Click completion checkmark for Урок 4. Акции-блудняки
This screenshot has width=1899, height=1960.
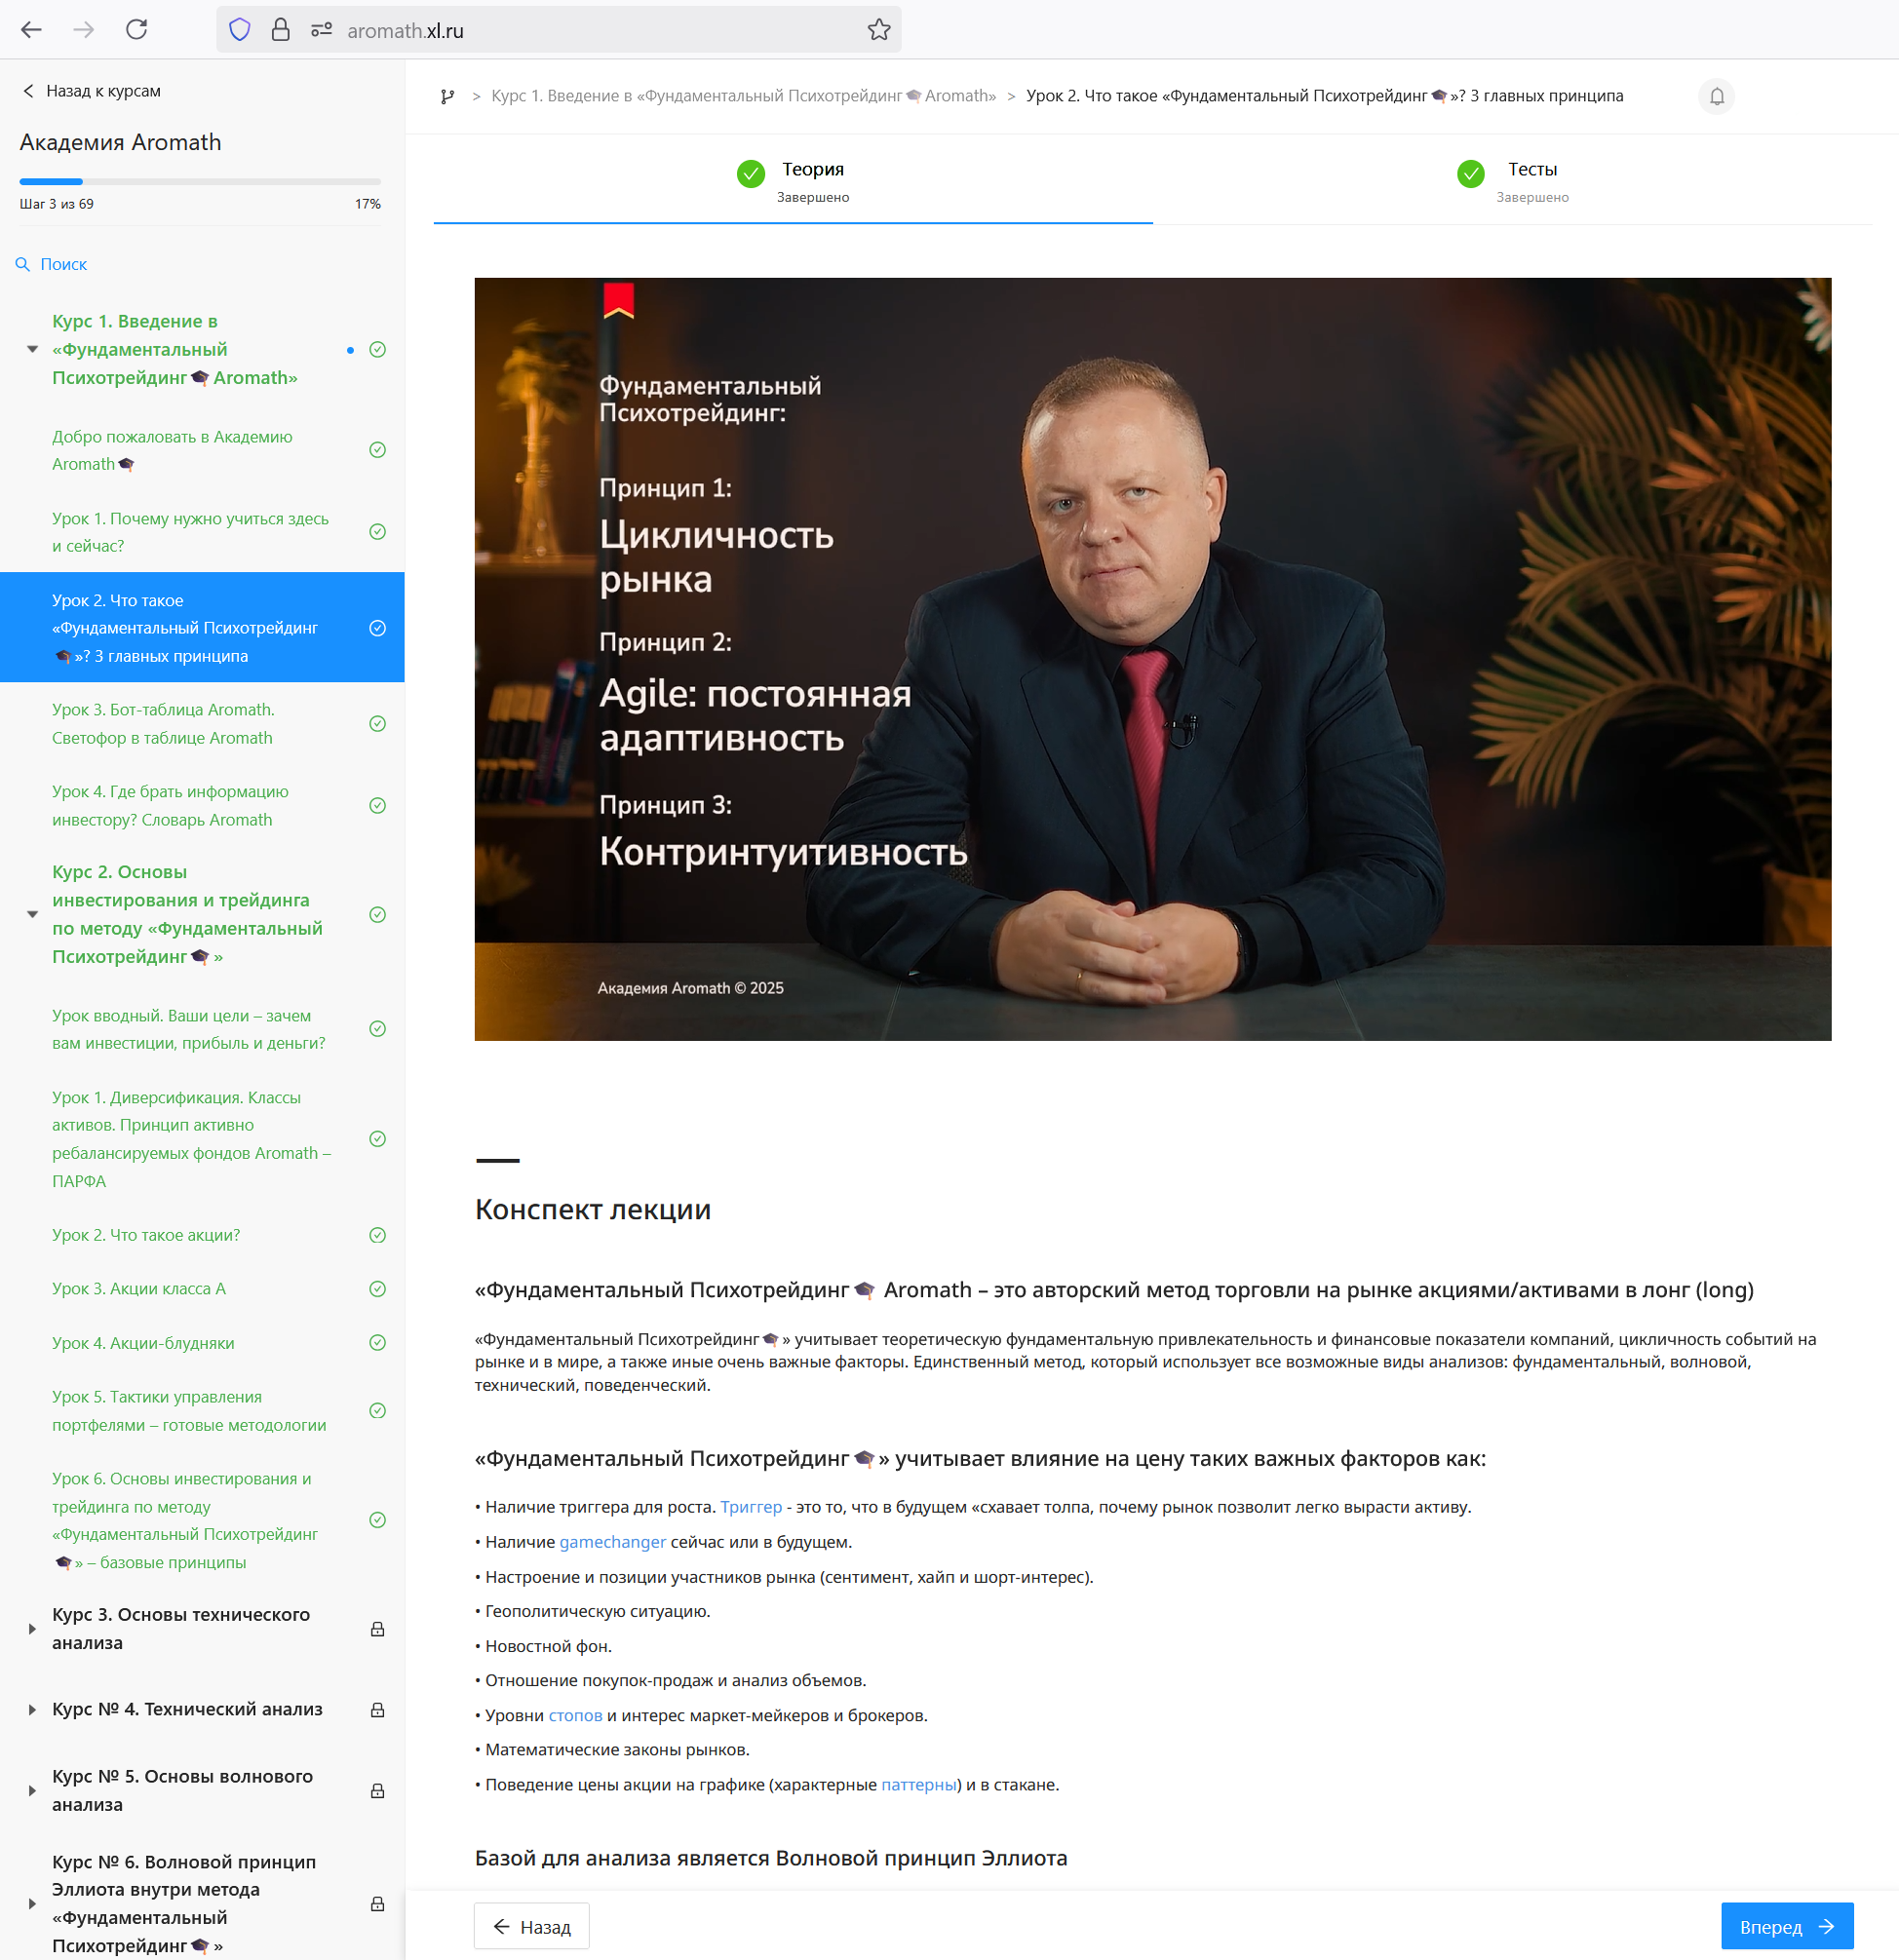point(377,1343)
